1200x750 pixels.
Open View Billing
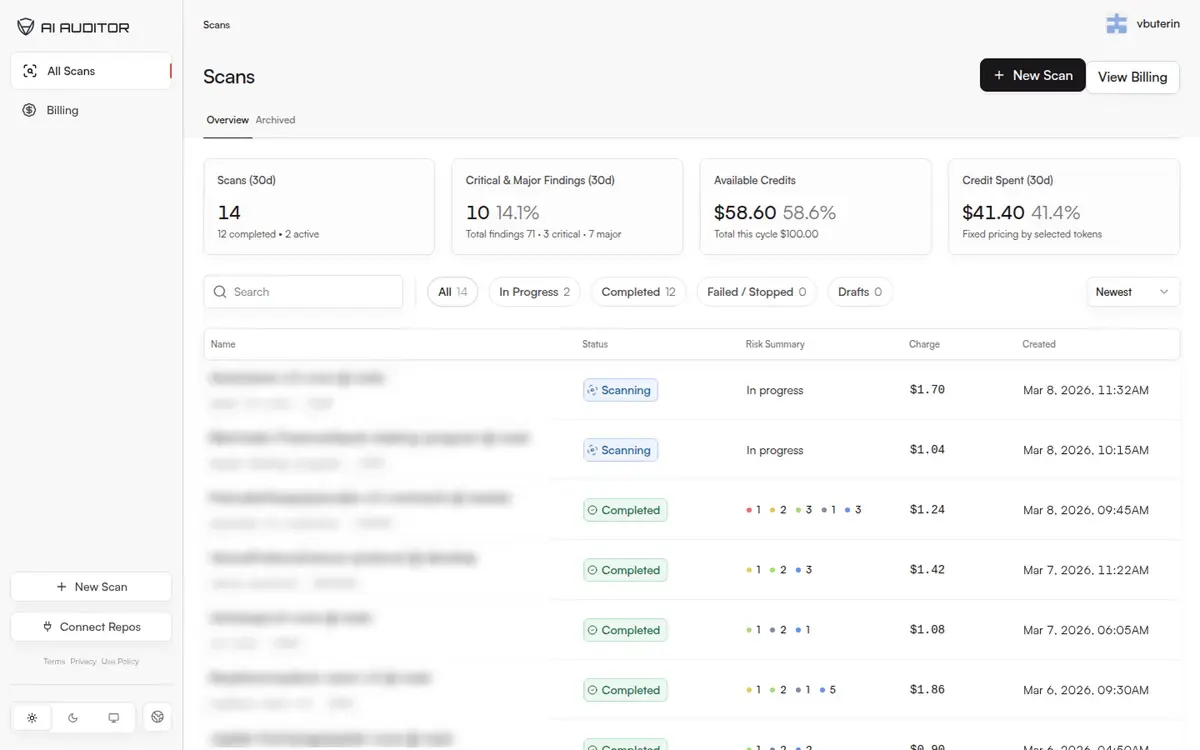[1132, 77]
